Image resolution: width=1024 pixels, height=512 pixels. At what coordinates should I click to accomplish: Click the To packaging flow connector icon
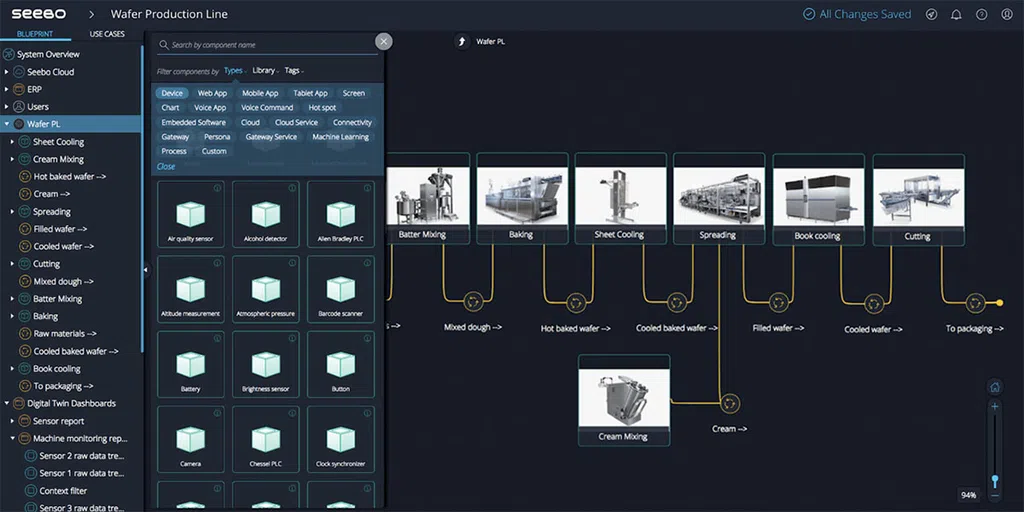[975, 302]
